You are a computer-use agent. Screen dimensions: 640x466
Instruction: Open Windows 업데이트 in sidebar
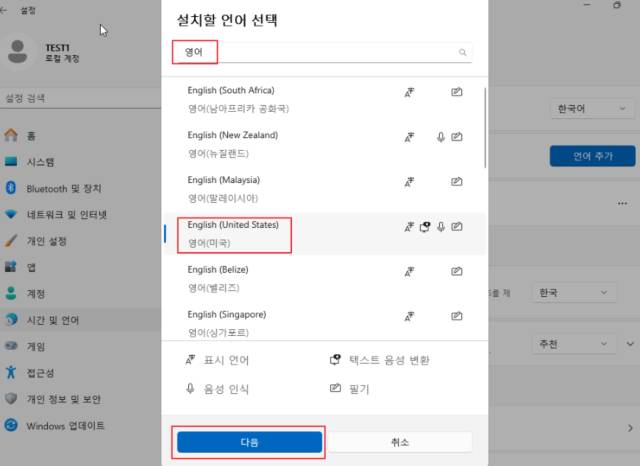click(x=65, y=425)
